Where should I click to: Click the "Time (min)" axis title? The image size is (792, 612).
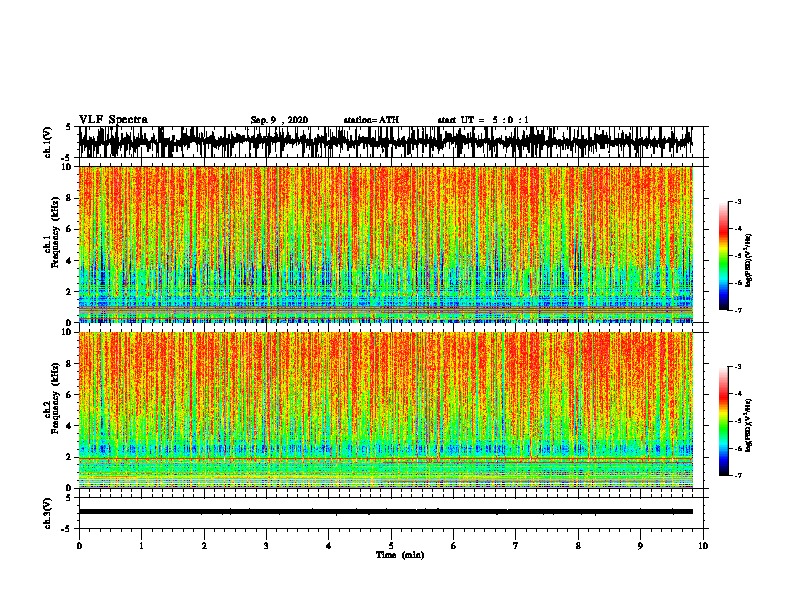coord(400,555)
